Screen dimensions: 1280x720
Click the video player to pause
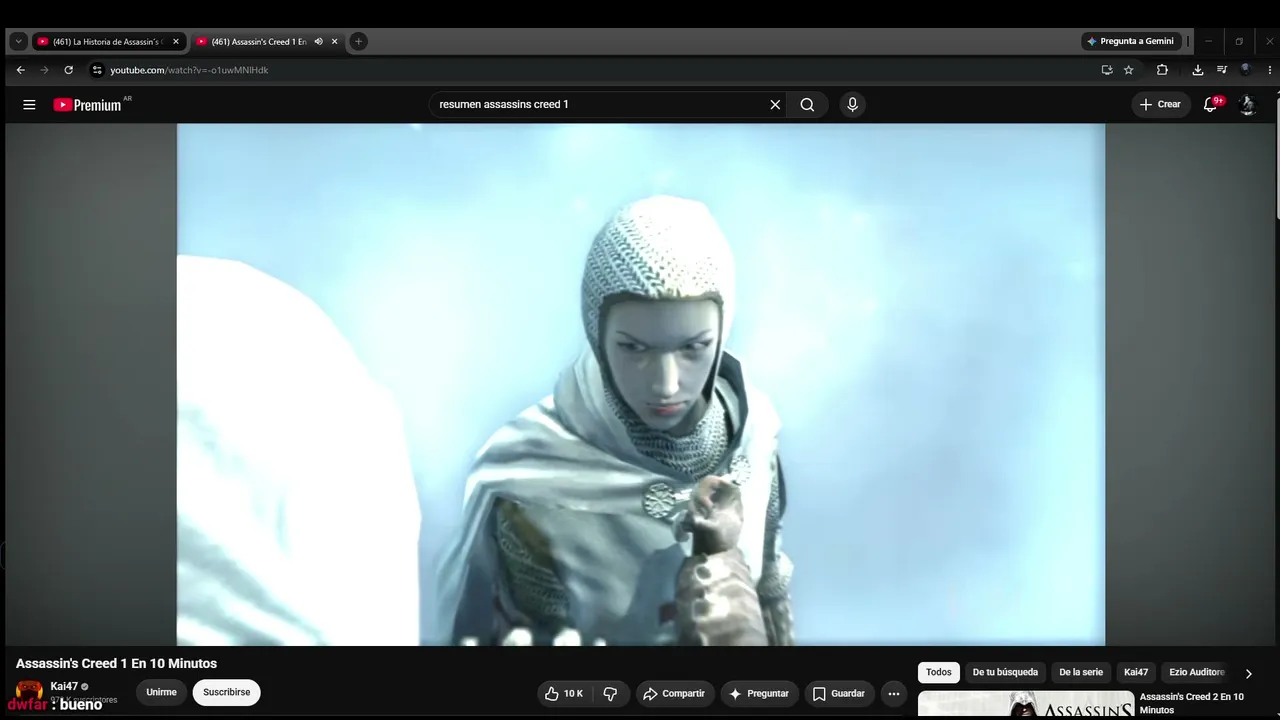click(641, 384)
